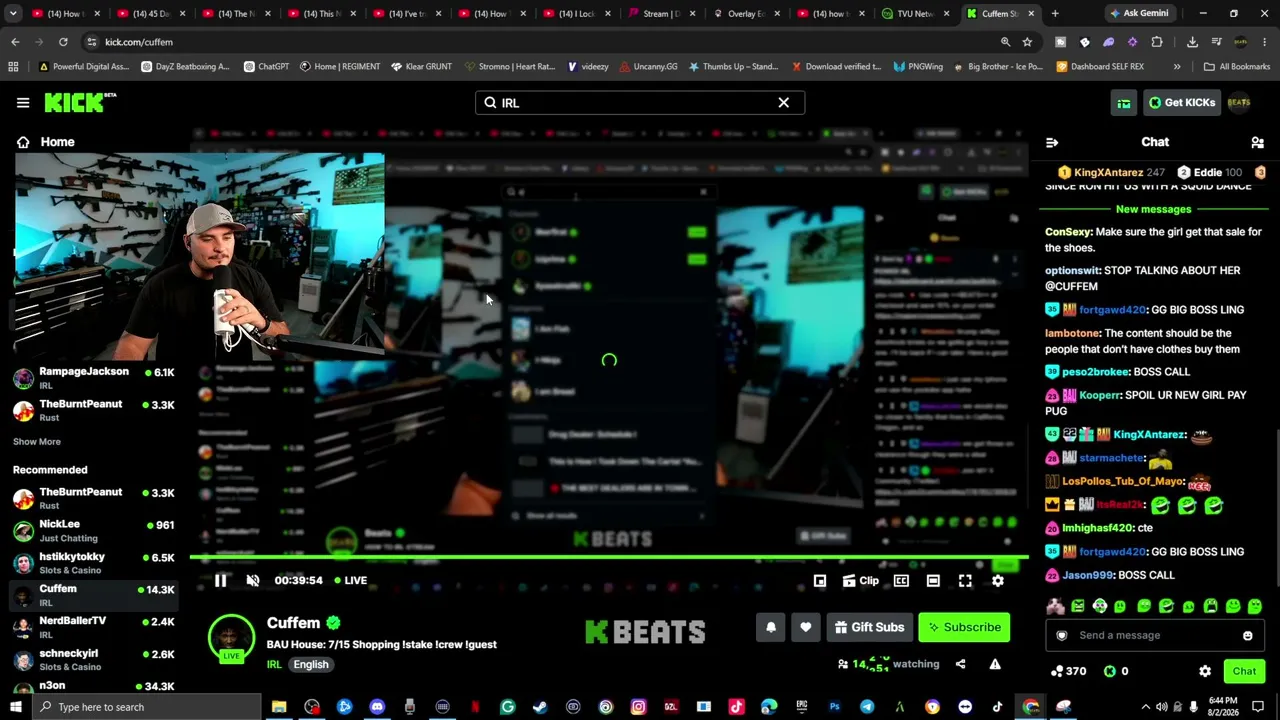Open the Chrome extensions puzzle icon
Viewport: 1280px width, 720px height.
tap(1157, 42)
